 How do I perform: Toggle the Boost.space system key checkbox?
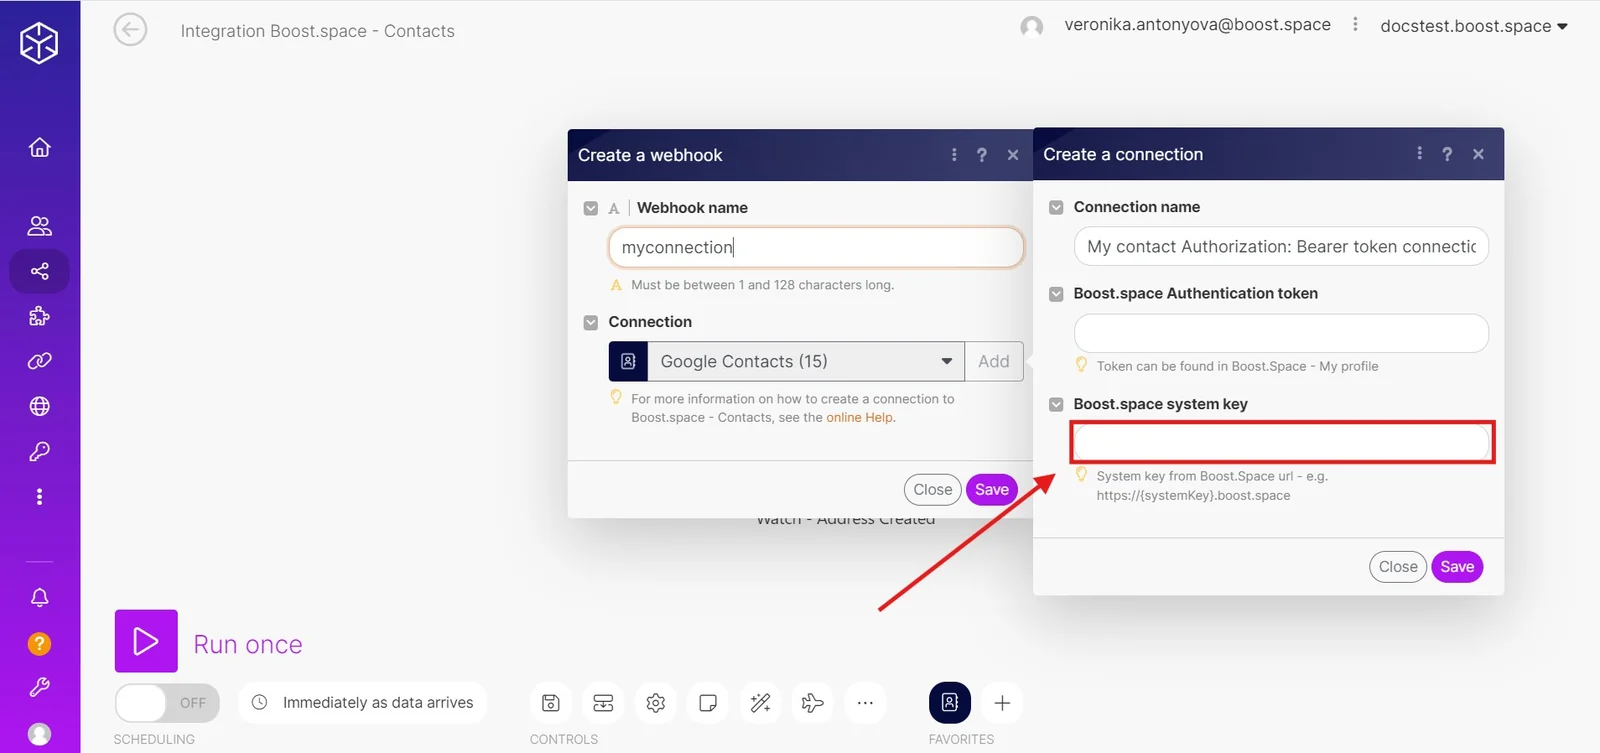pos(1056,404)
